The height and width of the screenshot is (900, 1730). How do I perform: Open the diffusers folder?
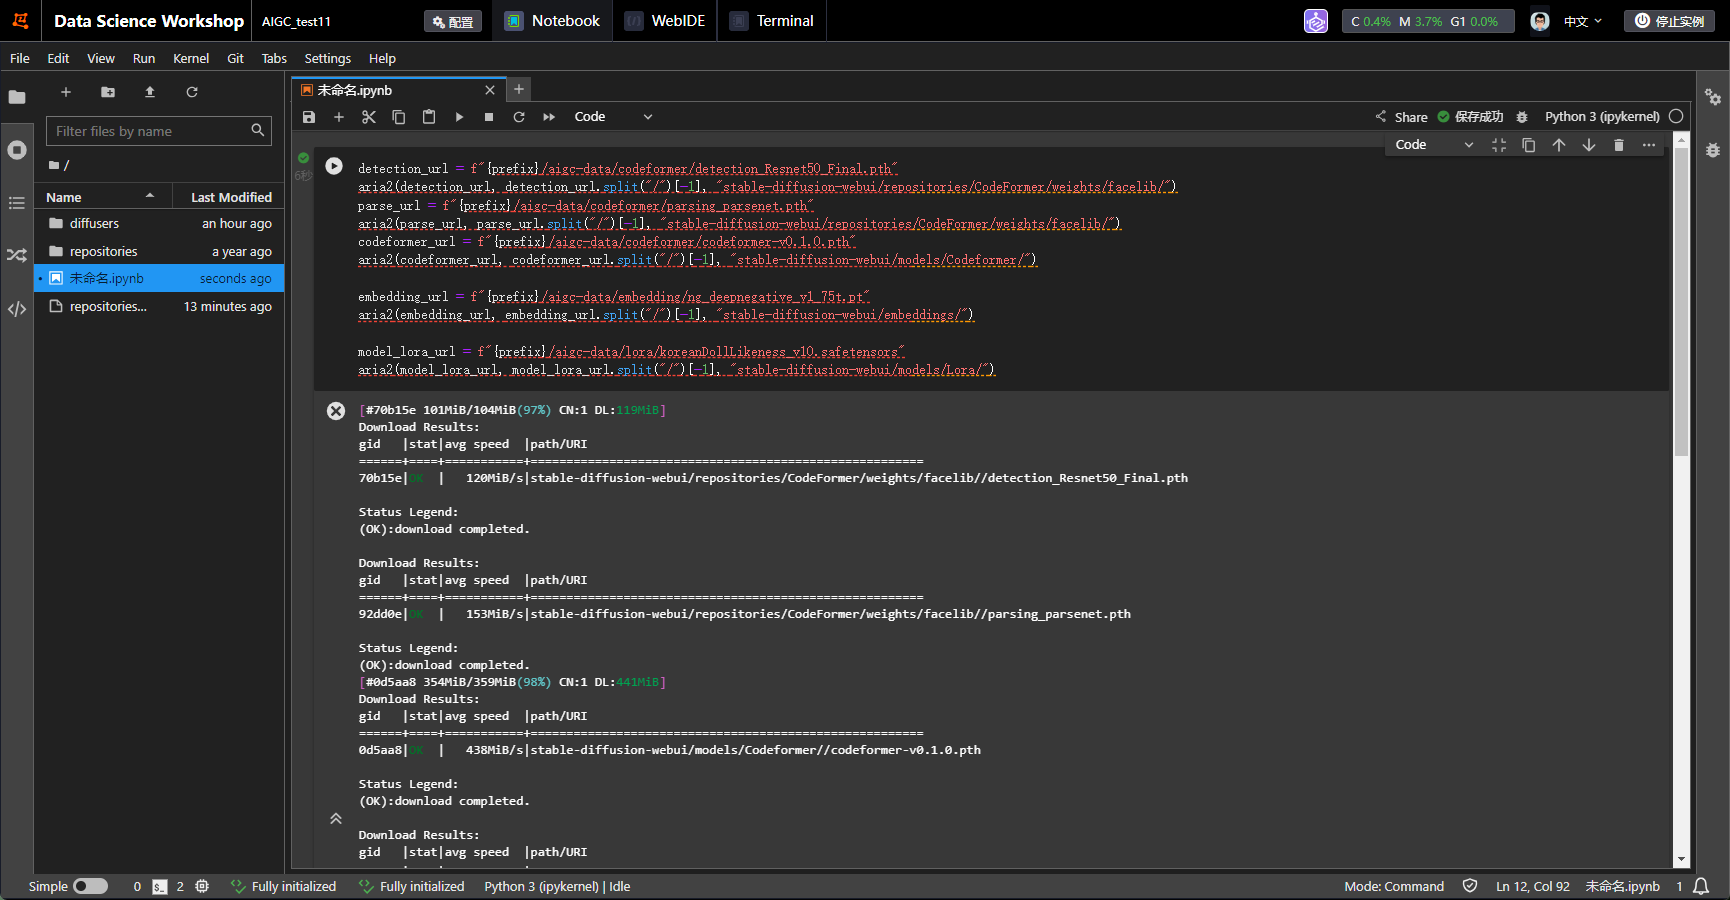click(x=160, y=223)
